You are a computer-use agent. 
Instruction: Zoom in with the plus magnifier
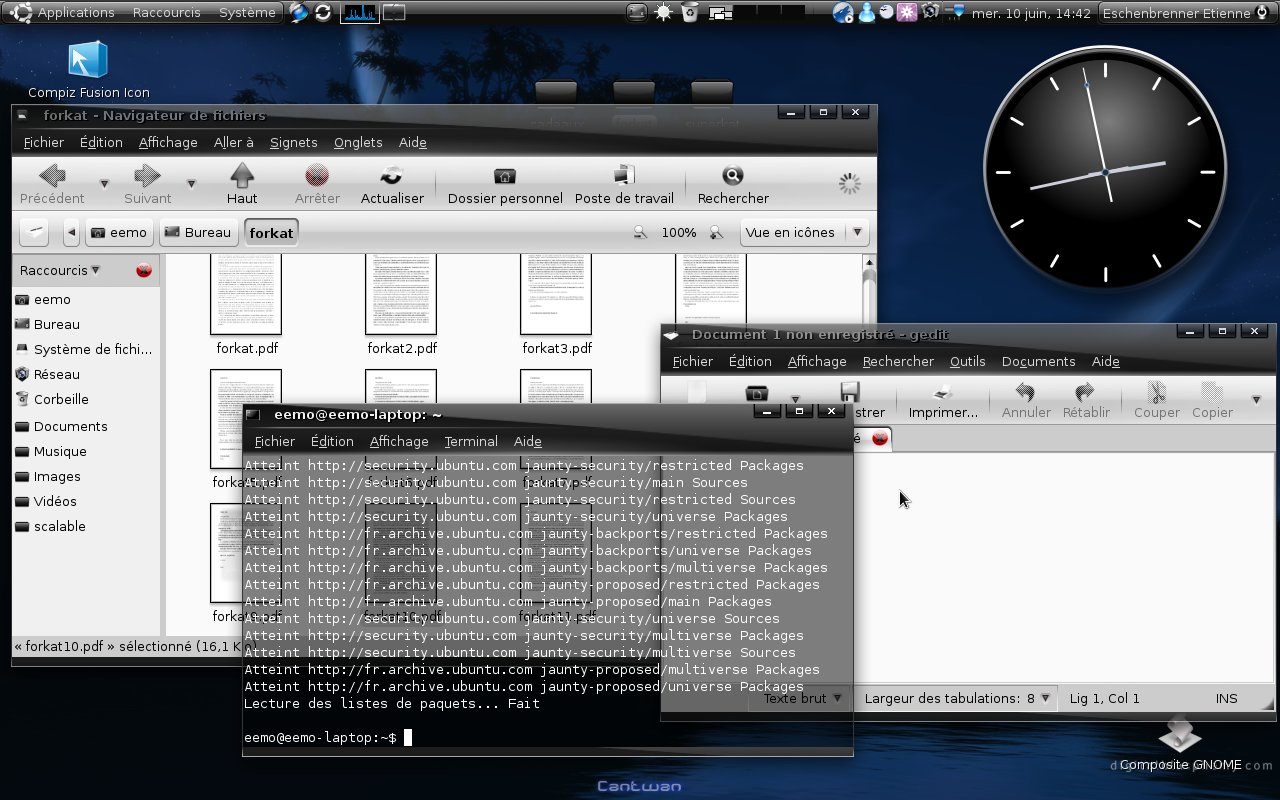click(716, 232)
